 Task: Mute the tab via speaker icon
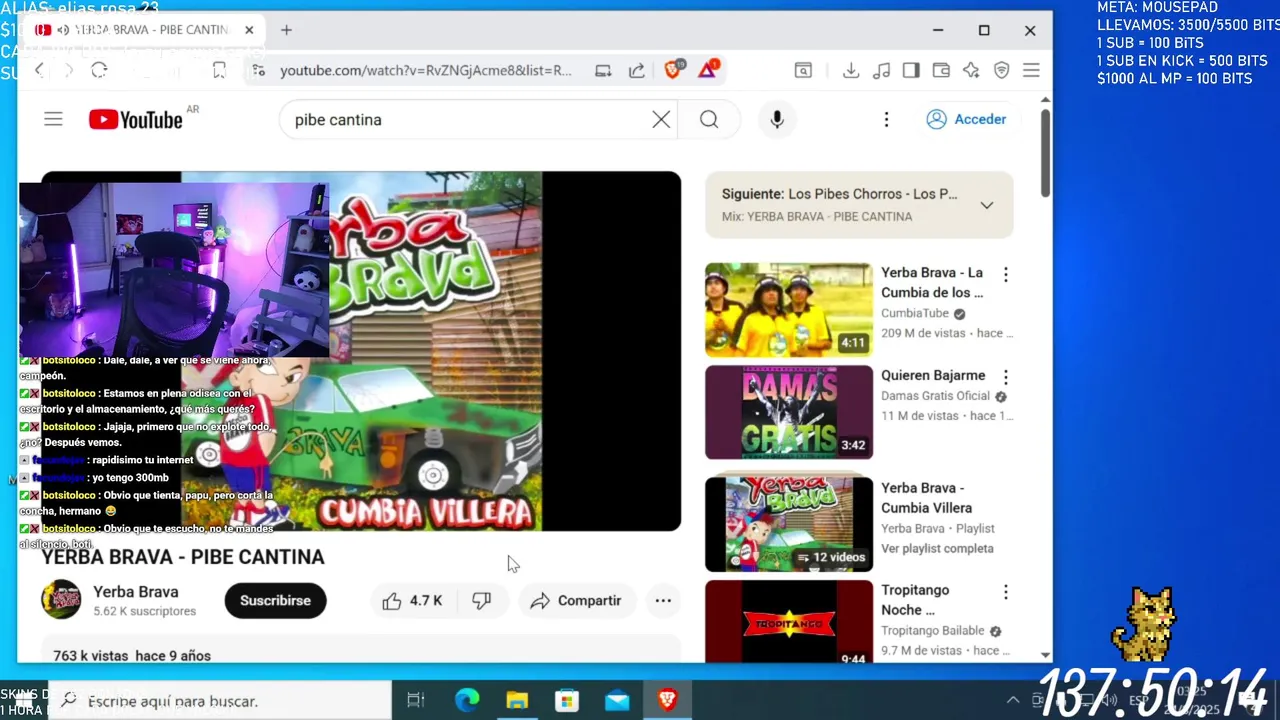tap(63, 30)
